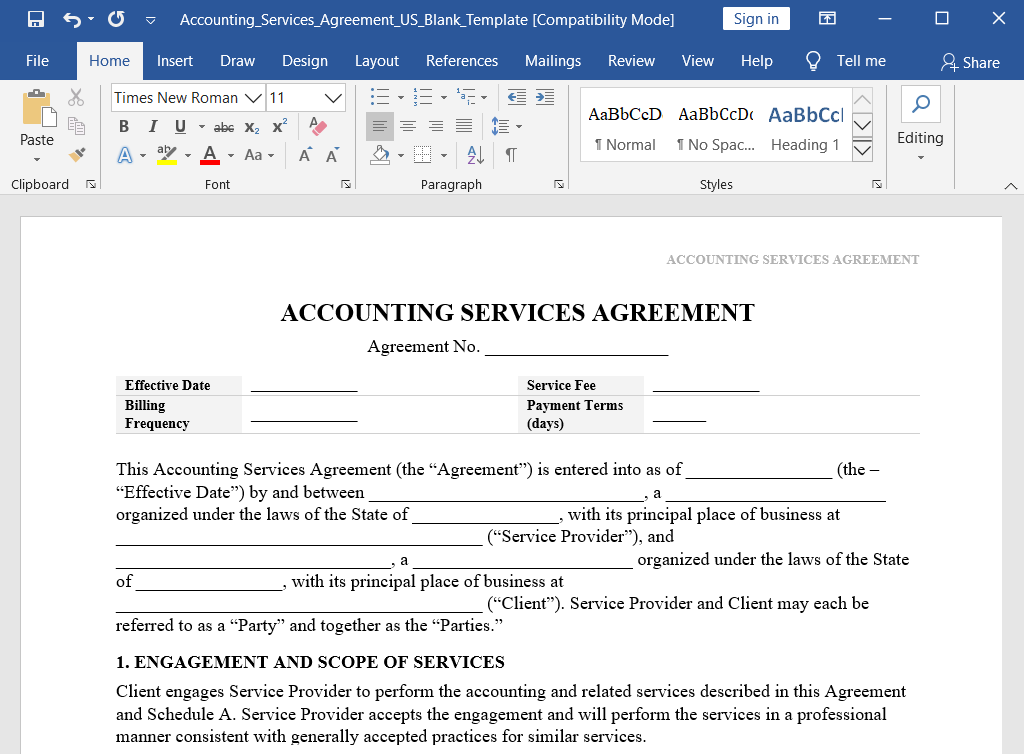Click the Sign in button

756,18
